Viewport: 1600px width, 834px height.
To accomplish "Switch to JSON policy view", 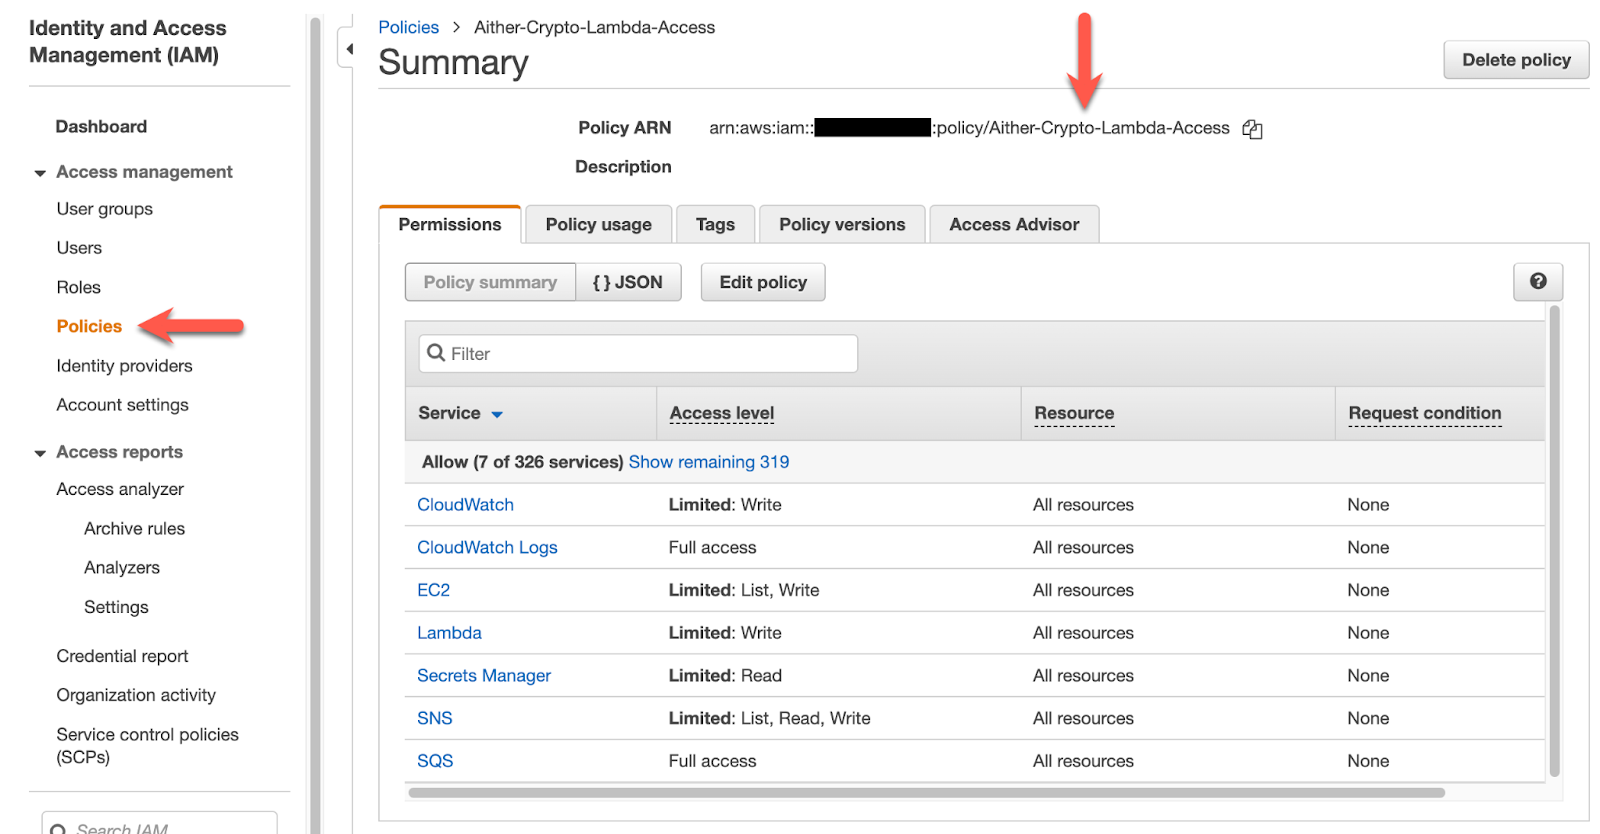I will click(628, 283).
